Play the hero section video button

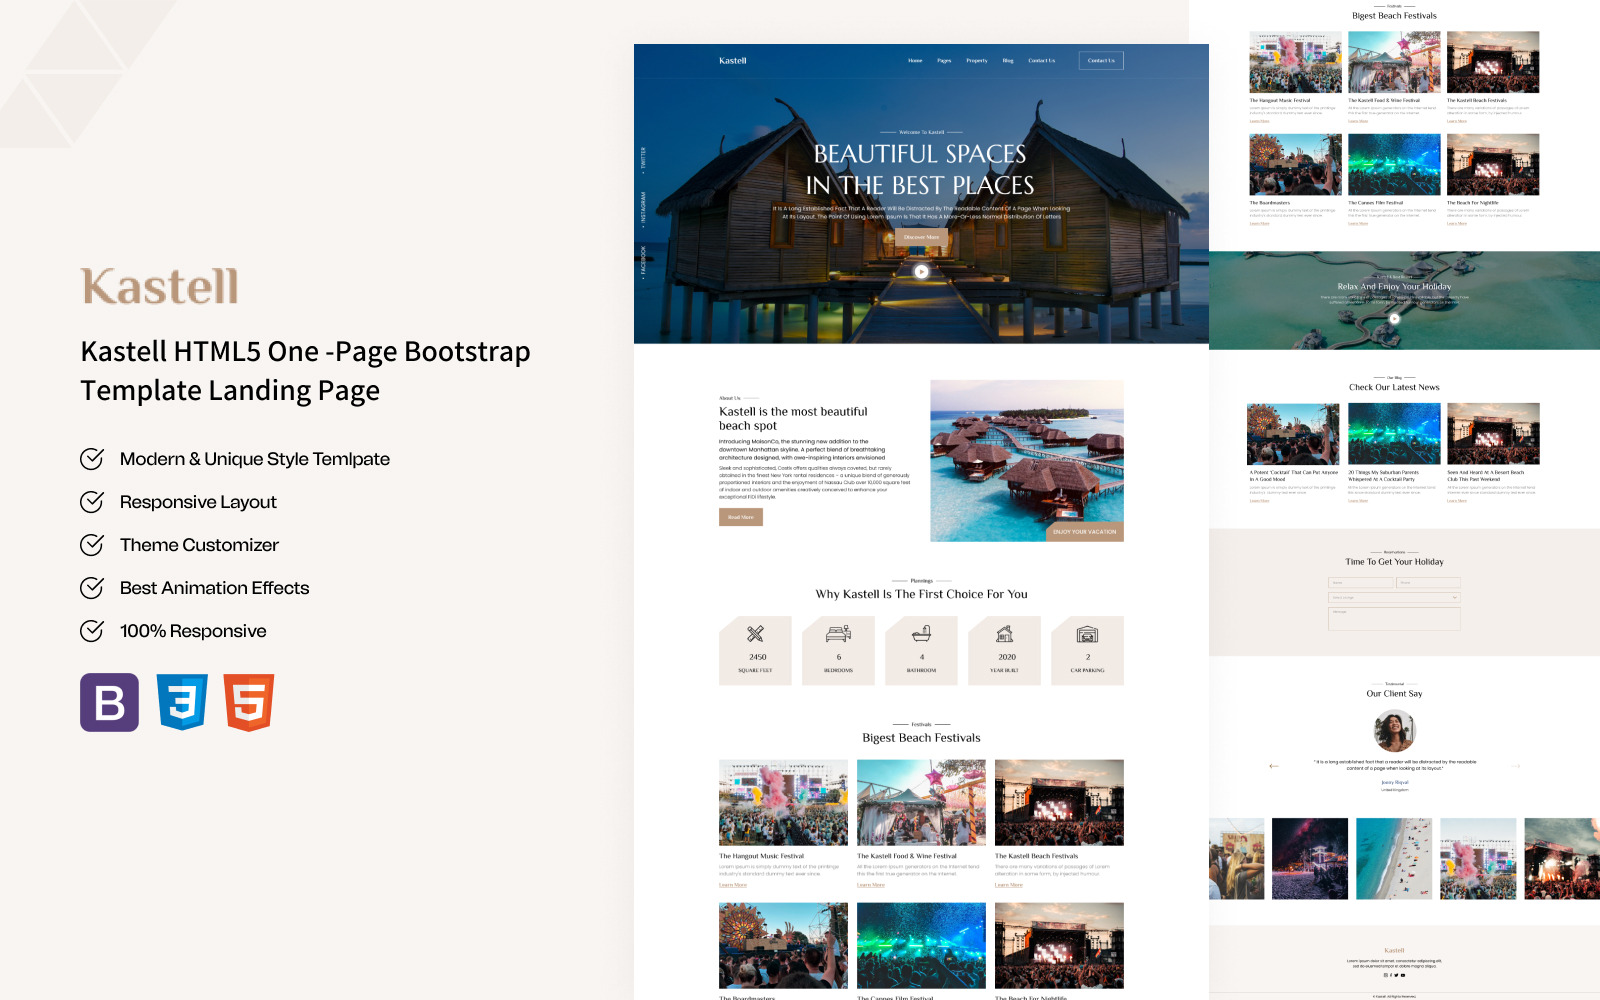[x=921, y=271]
